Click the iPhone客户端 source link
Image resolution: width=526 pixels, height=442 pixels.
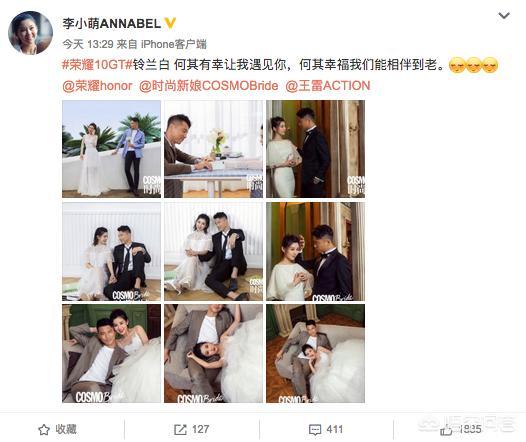(x=173, y=44)
